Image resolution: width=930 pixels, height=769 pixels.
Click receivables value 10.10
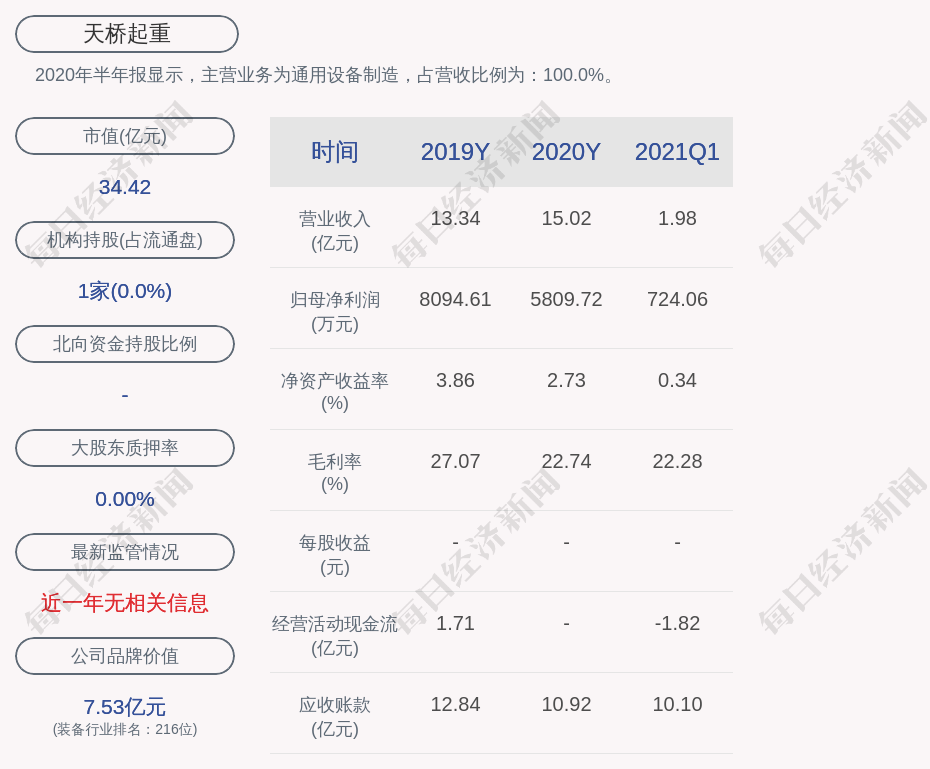677,704
